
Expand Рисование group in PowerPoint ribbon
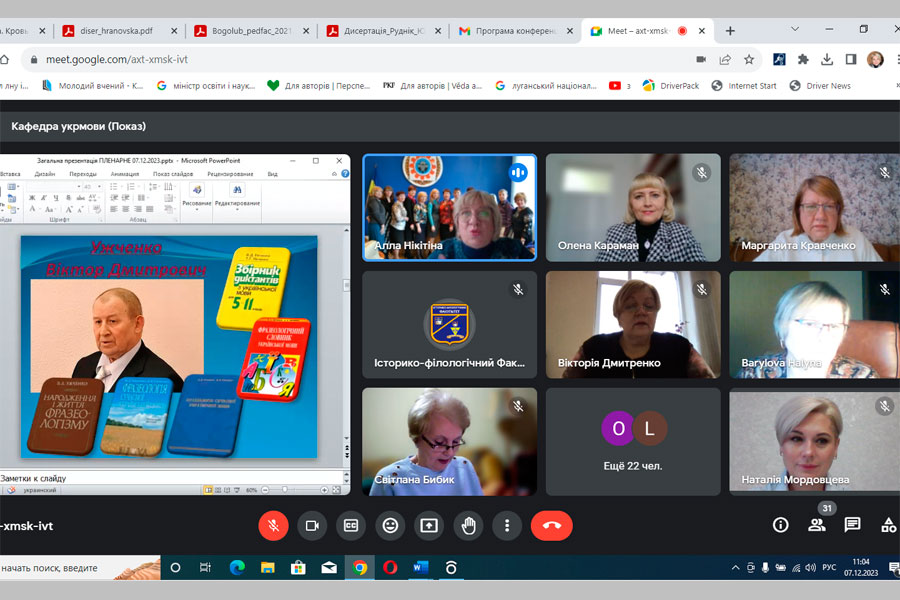pos(197,195)
